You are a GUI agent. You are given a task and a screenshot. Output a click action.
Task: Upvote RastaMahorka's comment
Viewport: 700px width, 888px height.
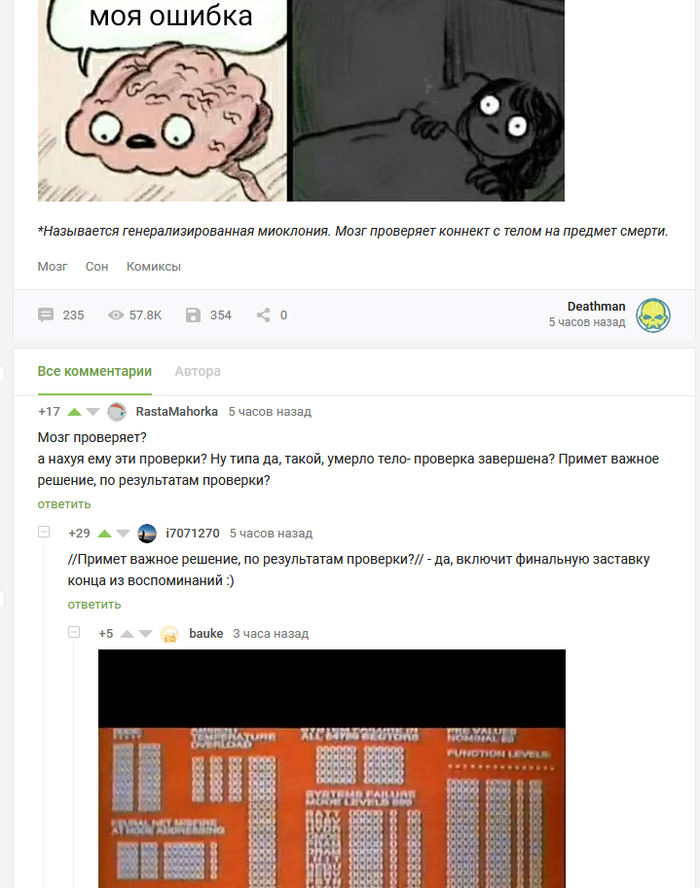(74, 412)
